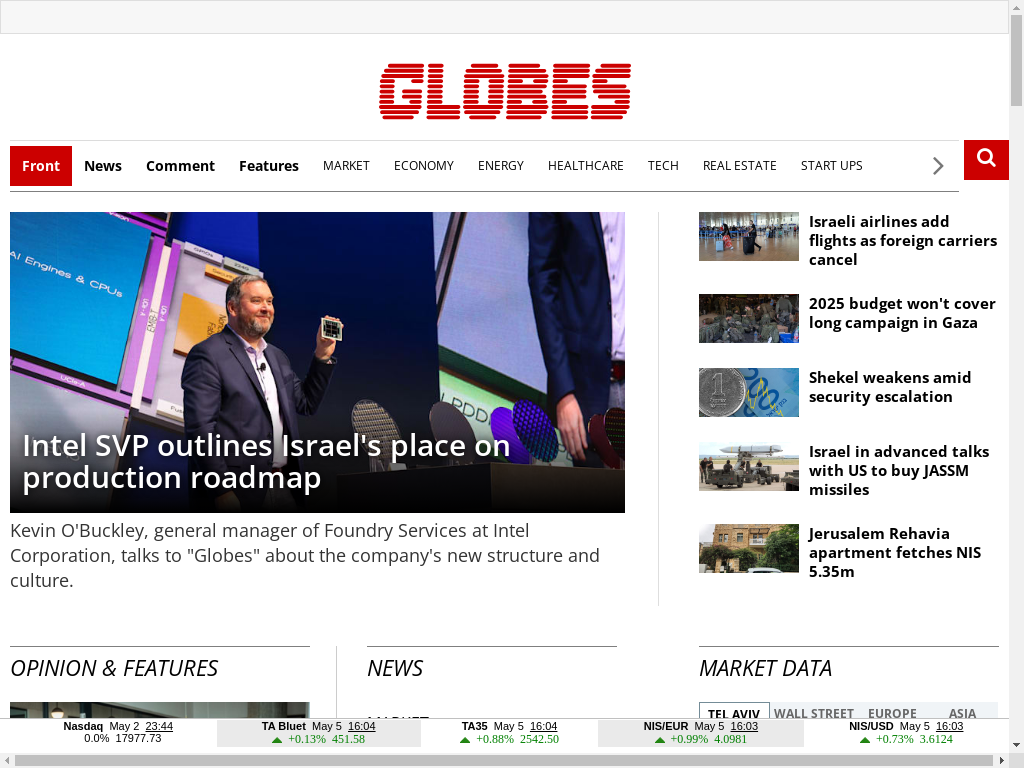Read the JASSM missiles talks article
Viewport: 1024px width, 768px height.
[x=899, y=470]
